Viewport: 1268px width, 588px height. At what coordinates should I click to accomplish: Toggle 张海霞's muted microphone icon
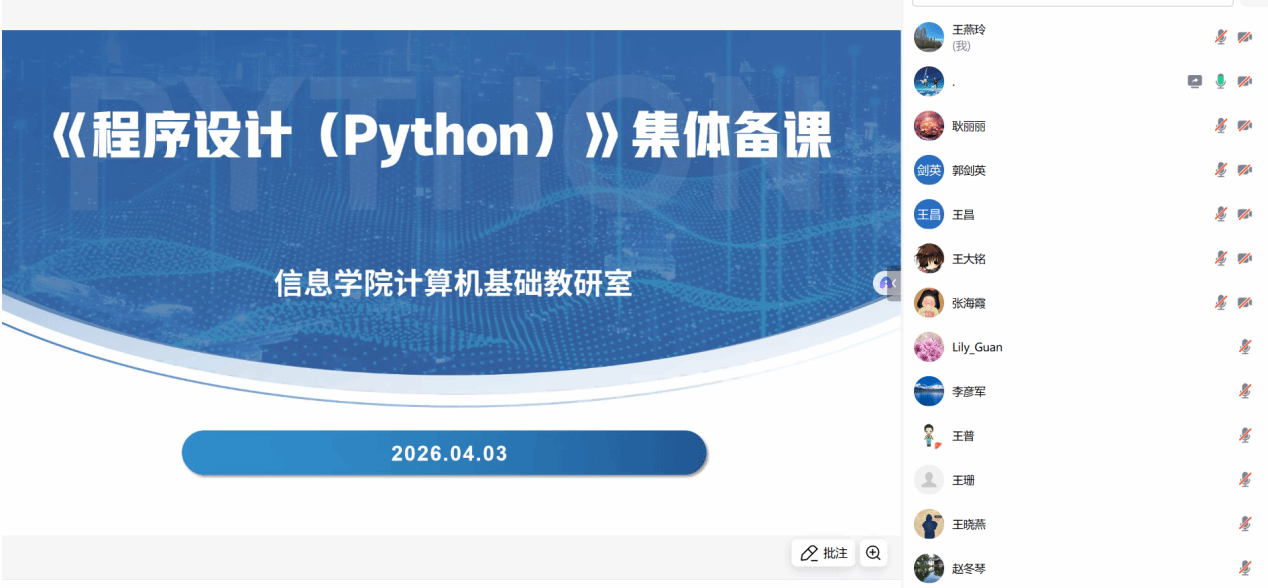click(x=1220, y=302)
